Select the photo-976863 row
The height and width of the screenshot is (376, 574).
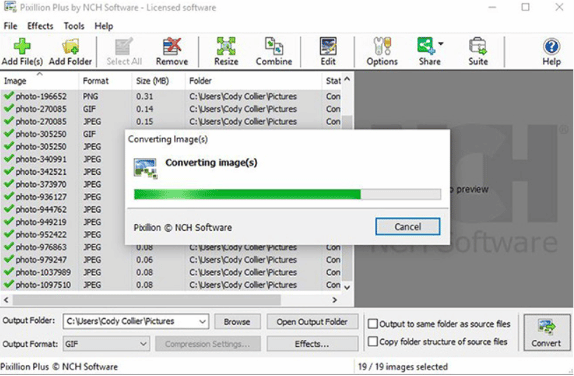(x=171, y=247)
